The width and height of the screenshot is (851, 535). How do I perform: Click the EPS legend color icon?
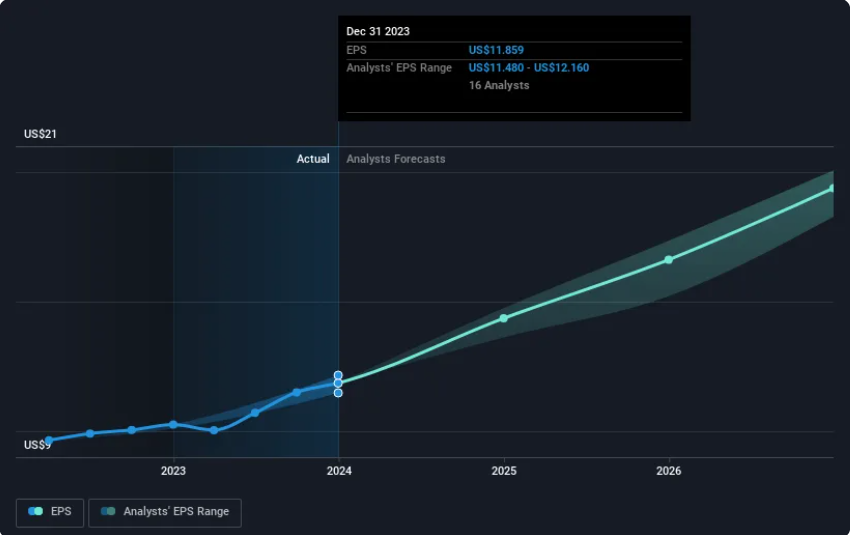click(36, 511)
